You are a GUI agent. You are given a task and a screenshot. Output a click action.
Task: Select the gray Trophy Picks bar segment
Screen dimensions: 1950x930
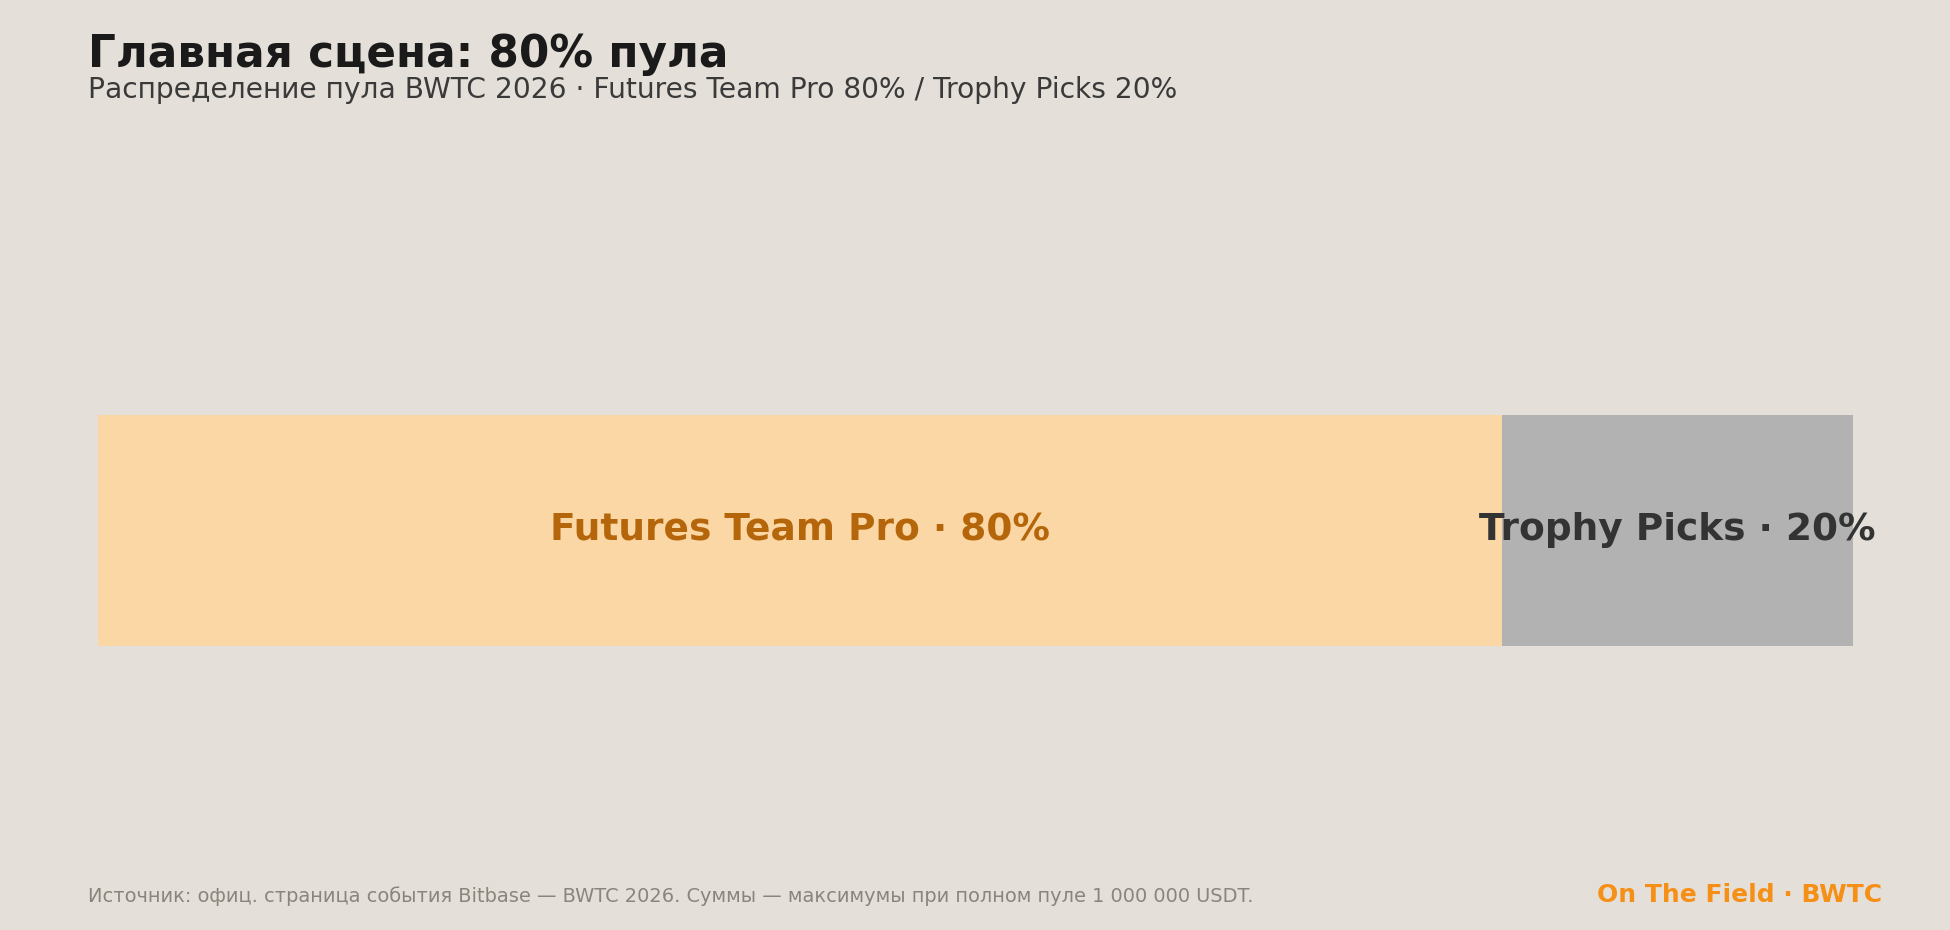pyautogui.click(x=1677, y=530)
